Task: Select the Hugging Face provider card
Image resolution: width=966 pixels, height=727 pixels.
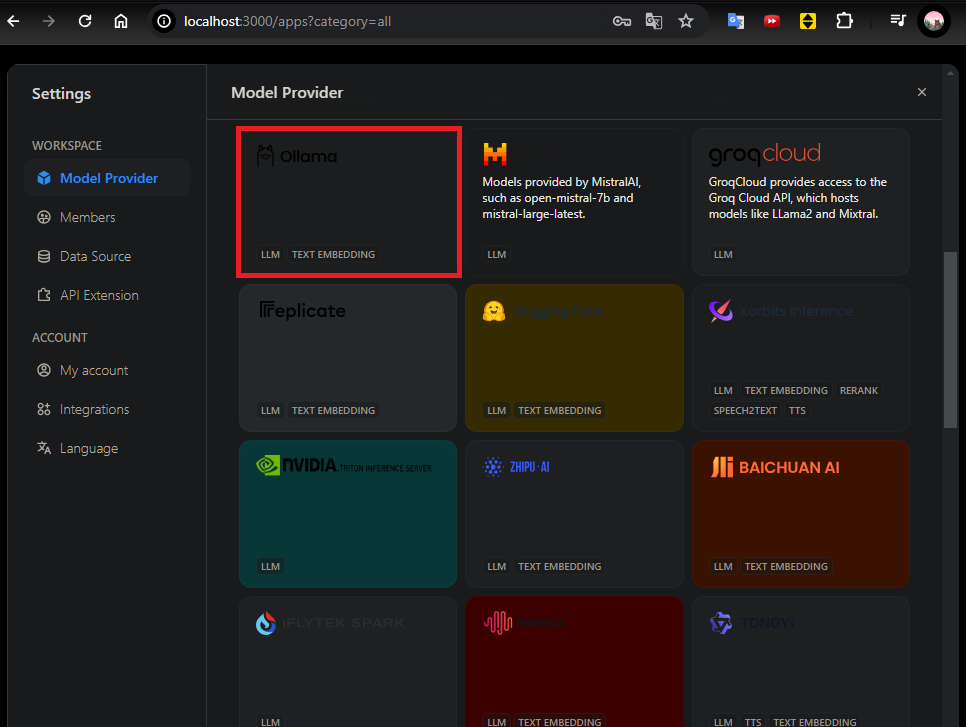Action: click(x=574, y=358)
